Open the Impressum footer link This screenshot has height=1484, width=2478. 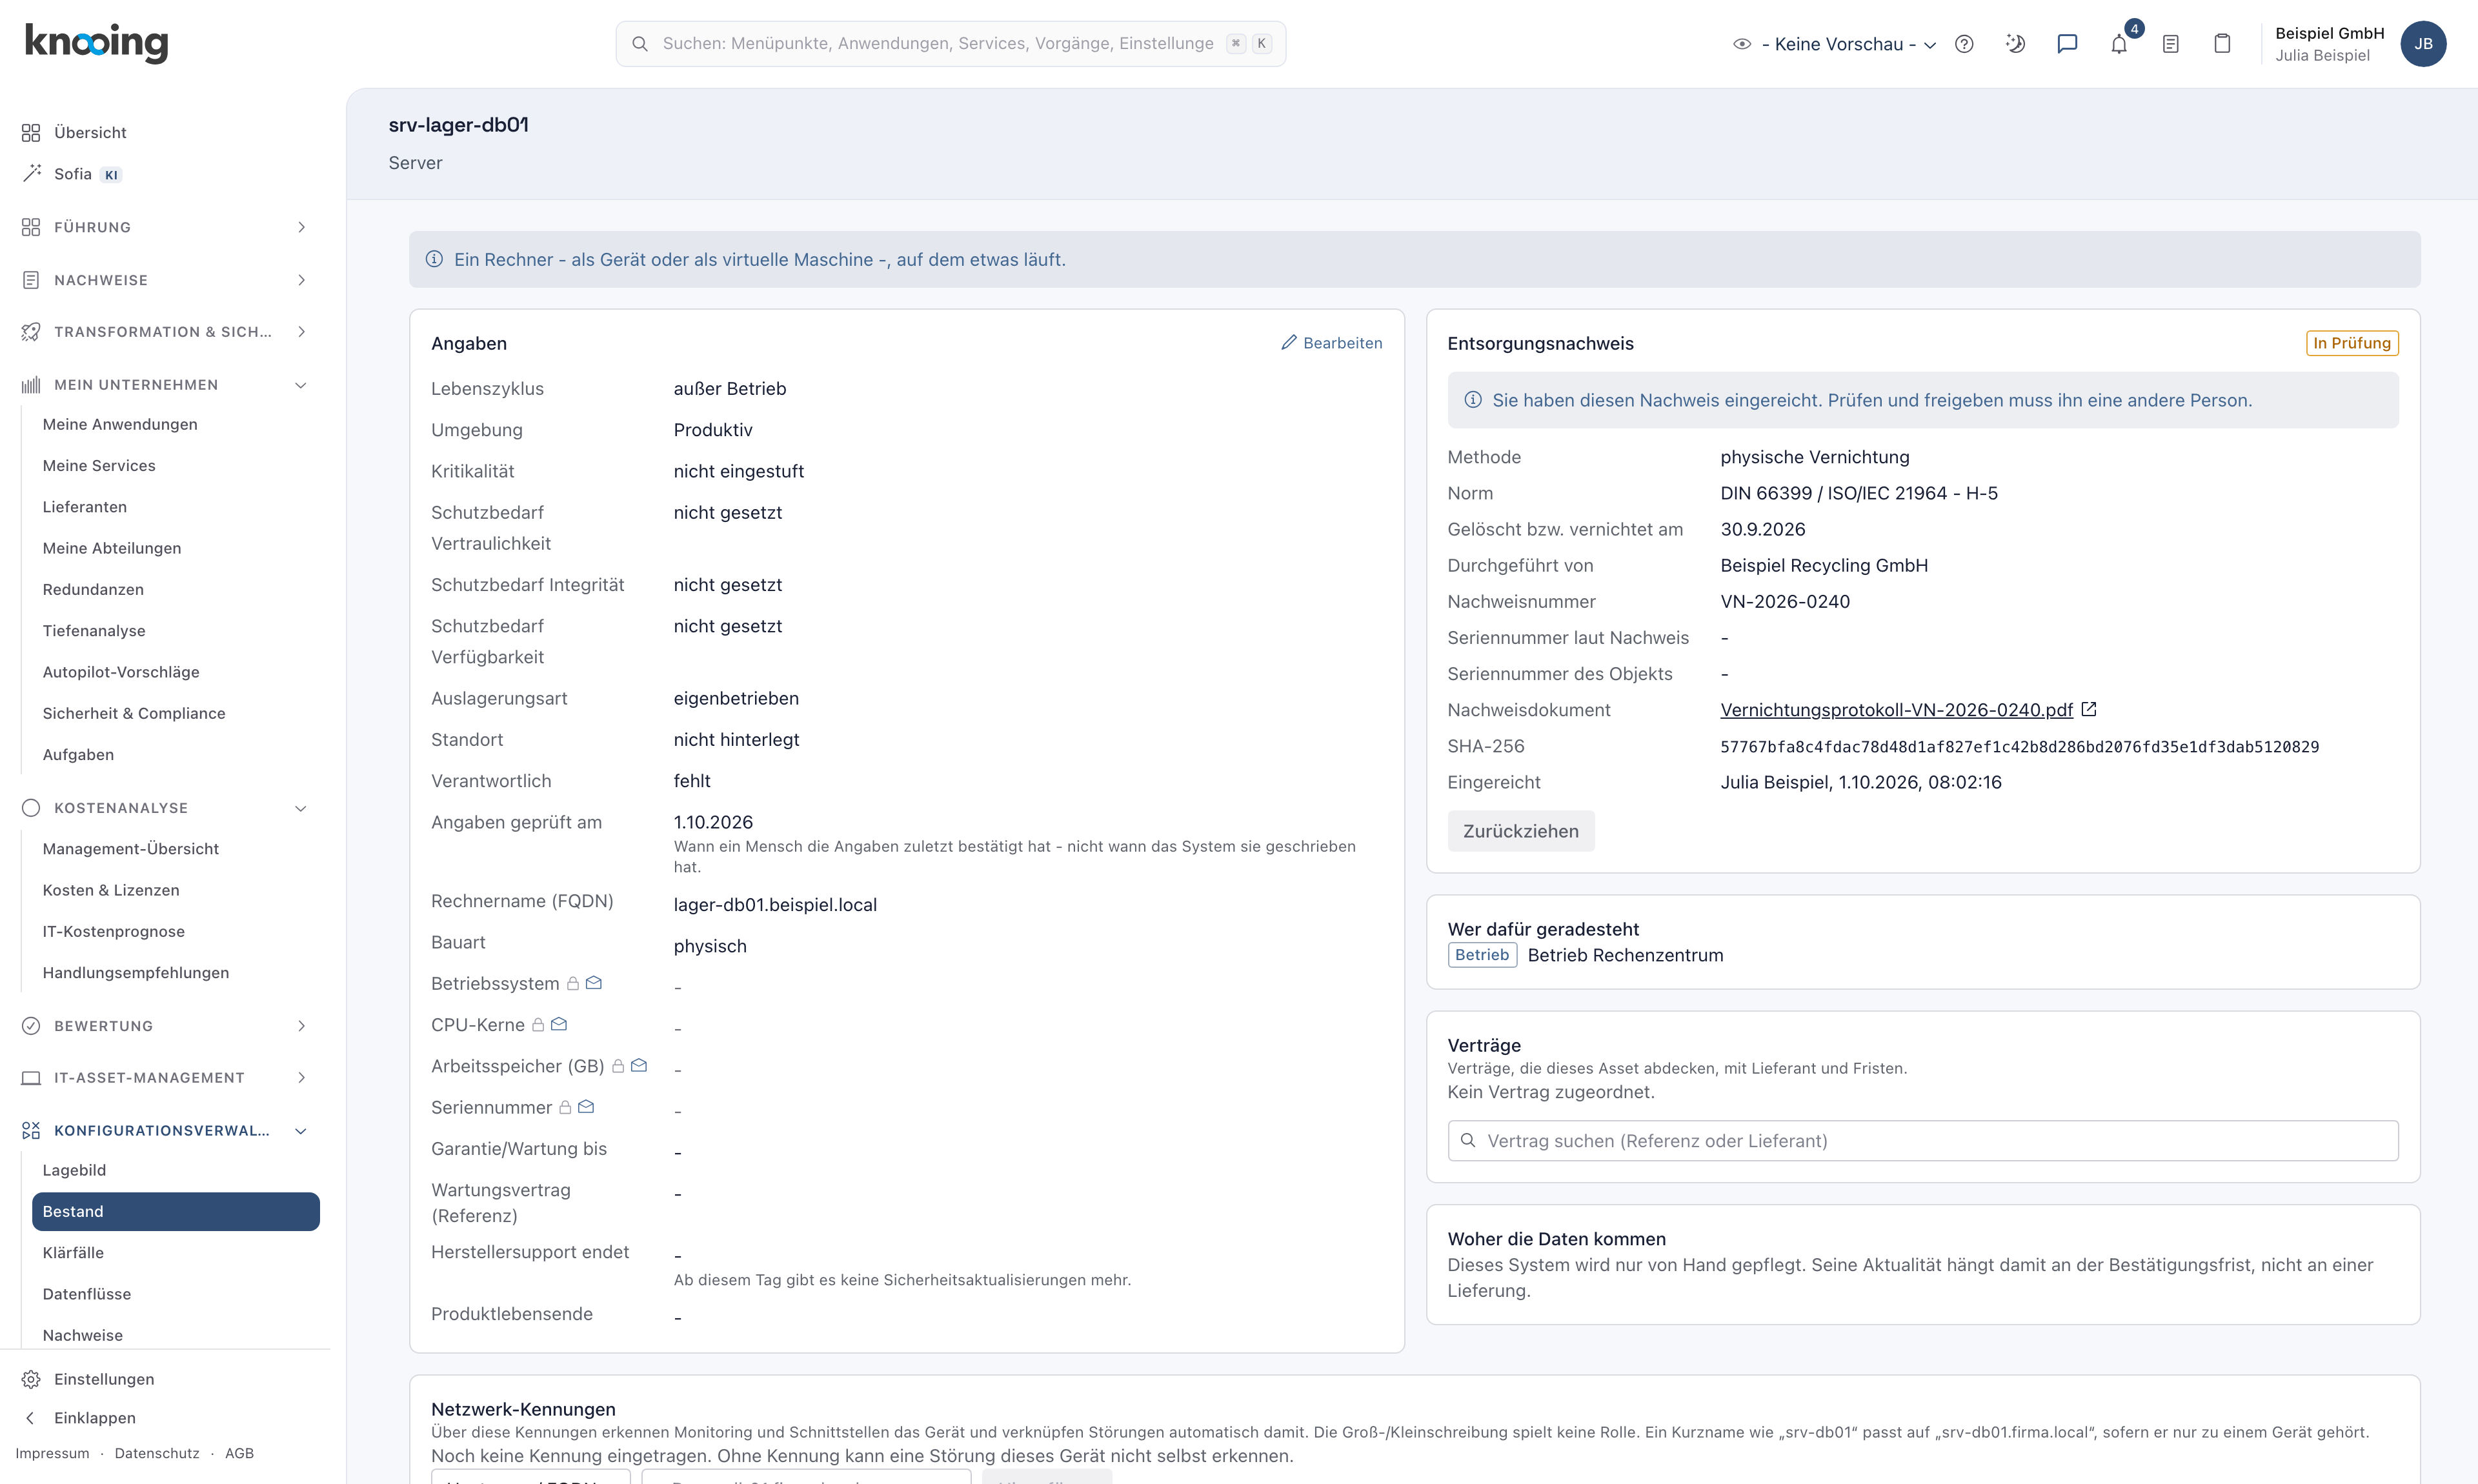[x=52, y=1453]
